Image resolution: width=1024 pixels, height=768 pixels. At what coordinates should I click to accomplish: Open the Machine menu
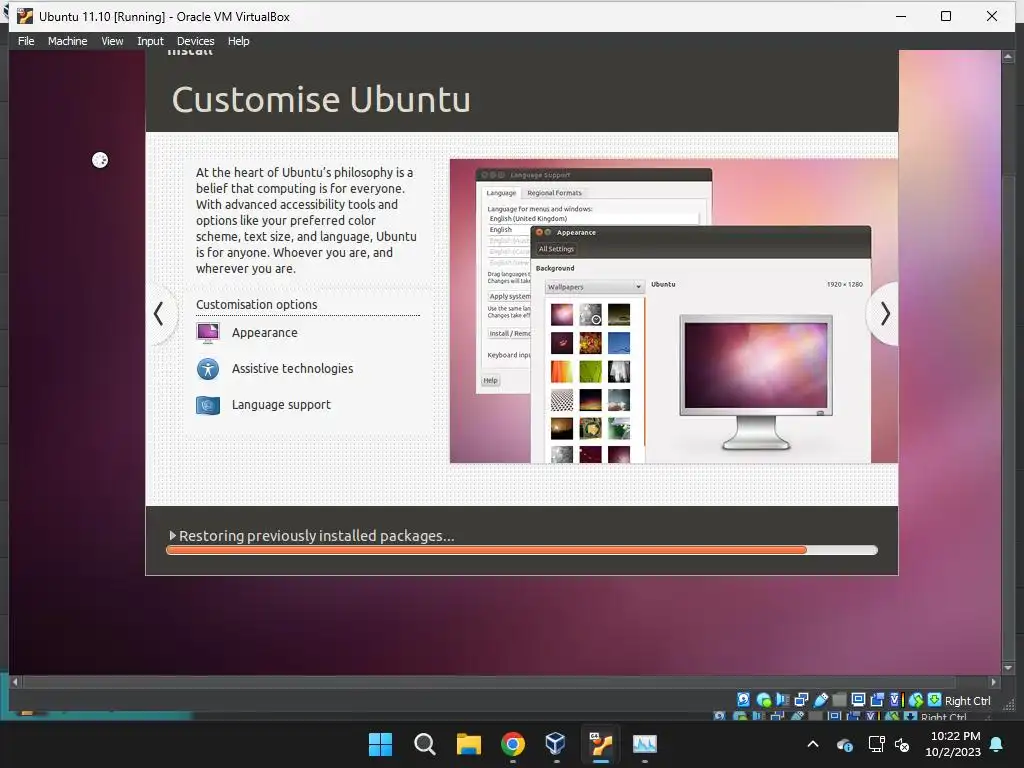tap(67, 41)
